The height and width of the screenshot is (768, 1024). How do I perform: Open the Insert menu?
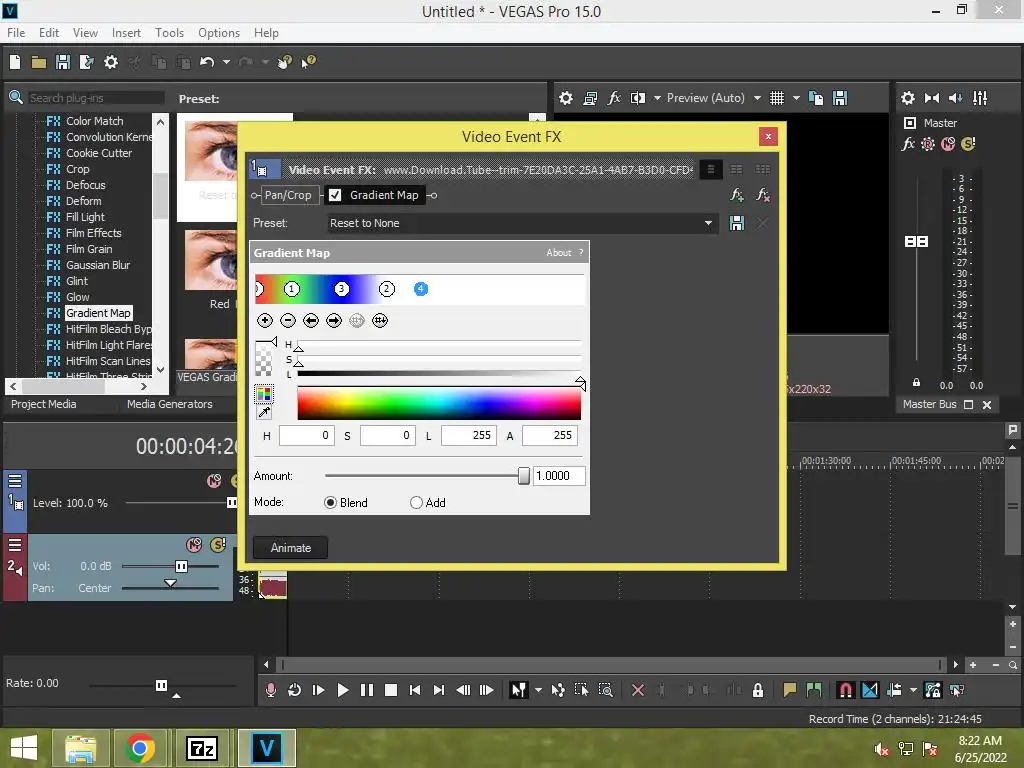[126, 33]
